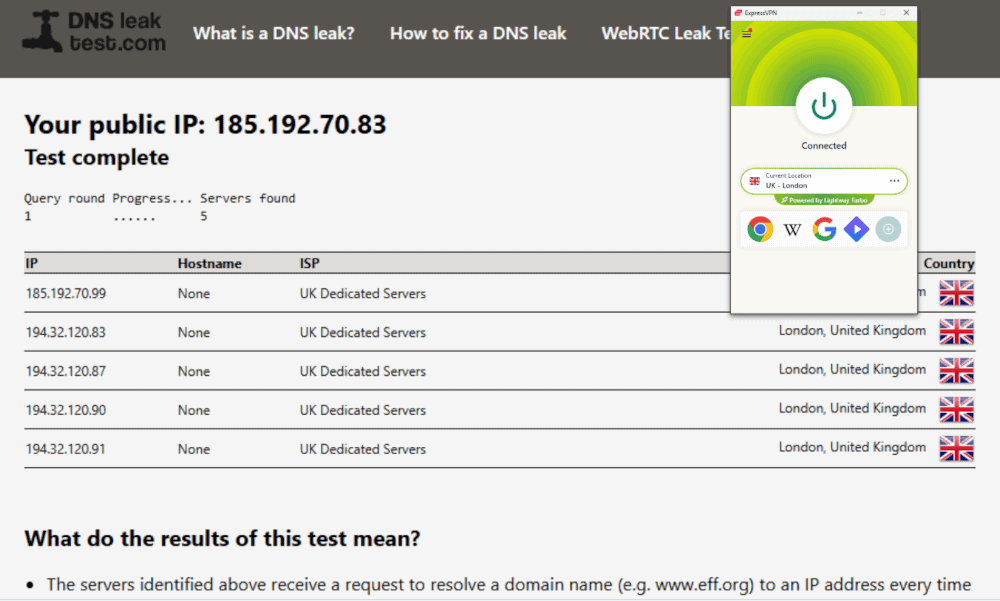The width and height of the screenshot is (1000, 601).
Task: Click London, United Kingdom in the 194.32.120.90 row
Action: [x=852, y=408]
